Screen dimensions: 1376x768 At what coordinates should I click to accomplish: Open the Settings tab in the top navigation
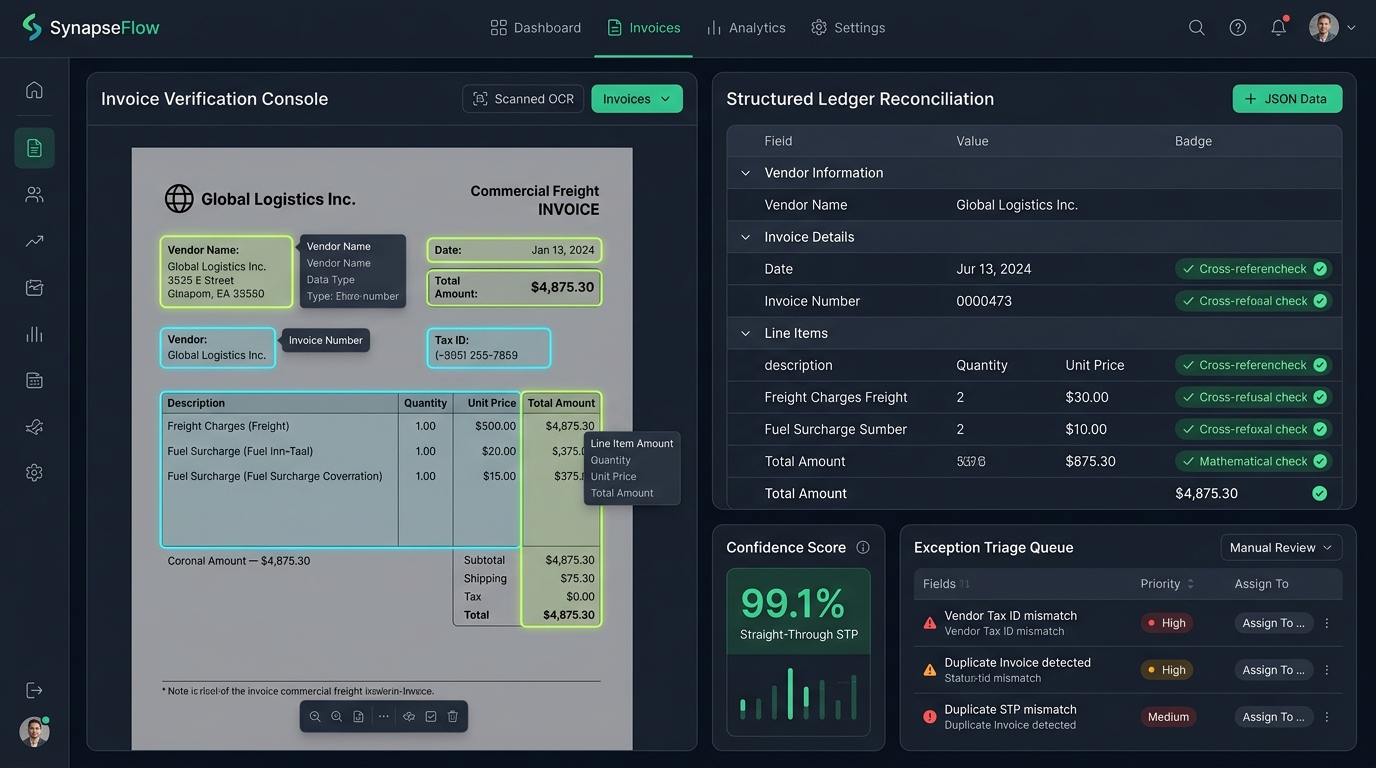[x=848, y=28]
